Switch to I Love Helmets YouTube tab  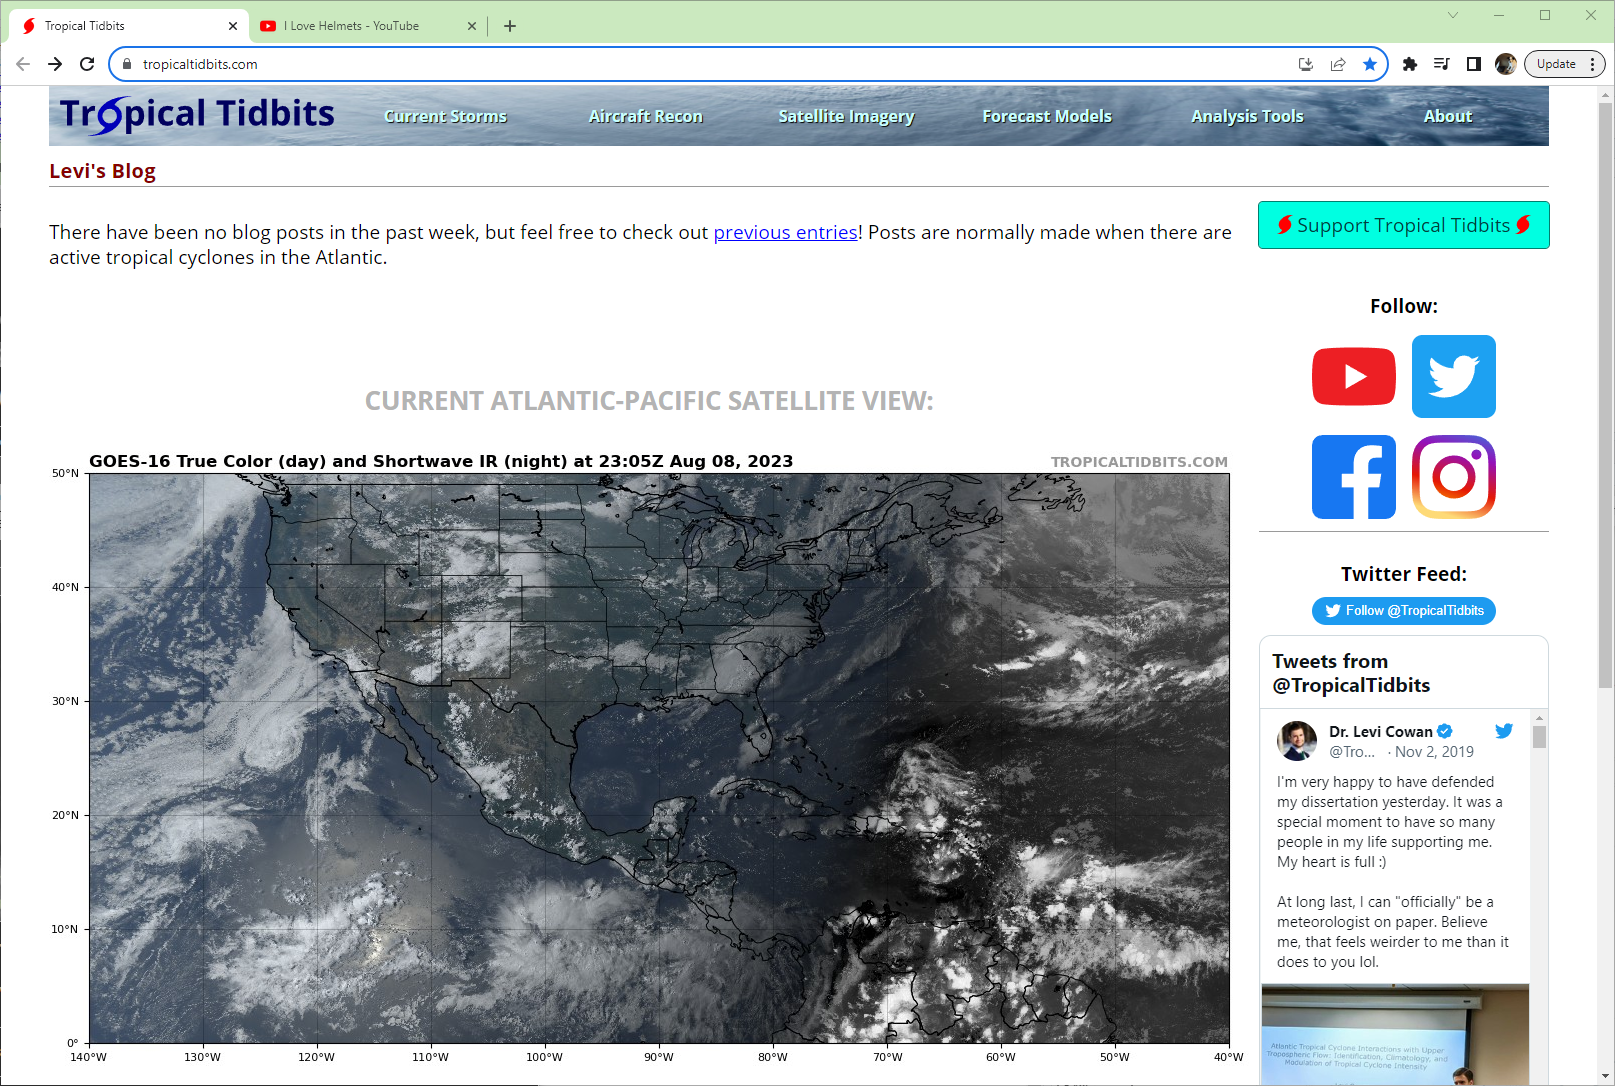tap(367, 26)
